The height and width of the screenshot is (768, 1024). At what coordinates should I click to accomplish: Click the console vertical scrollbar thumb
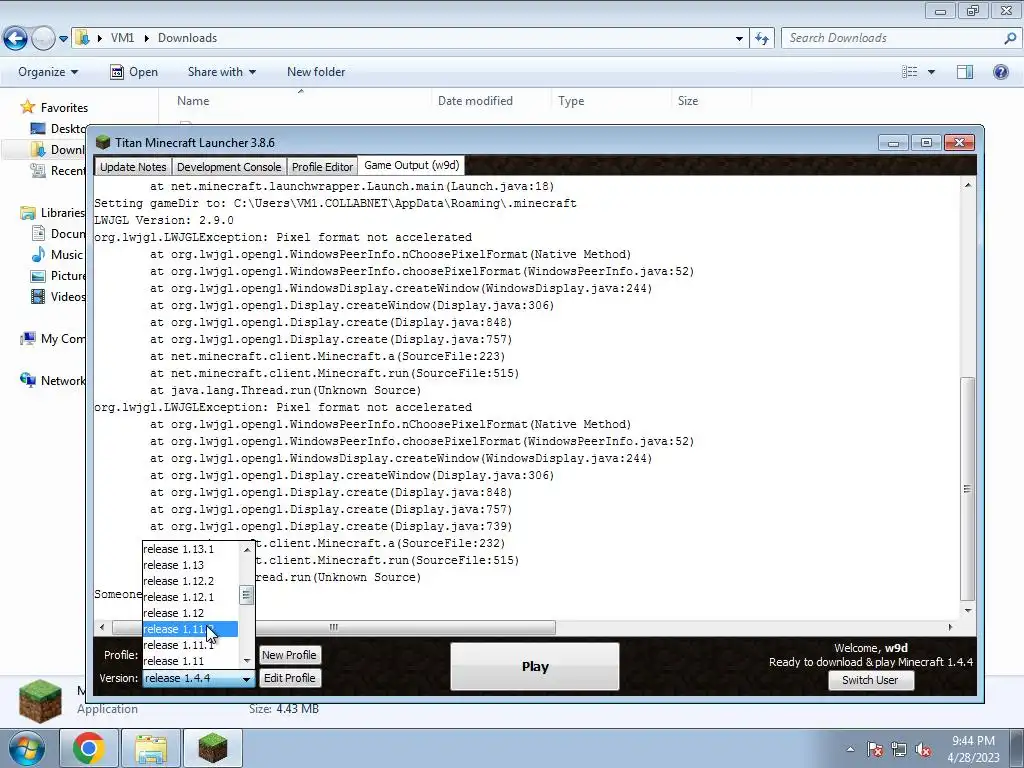coord(967,488)
